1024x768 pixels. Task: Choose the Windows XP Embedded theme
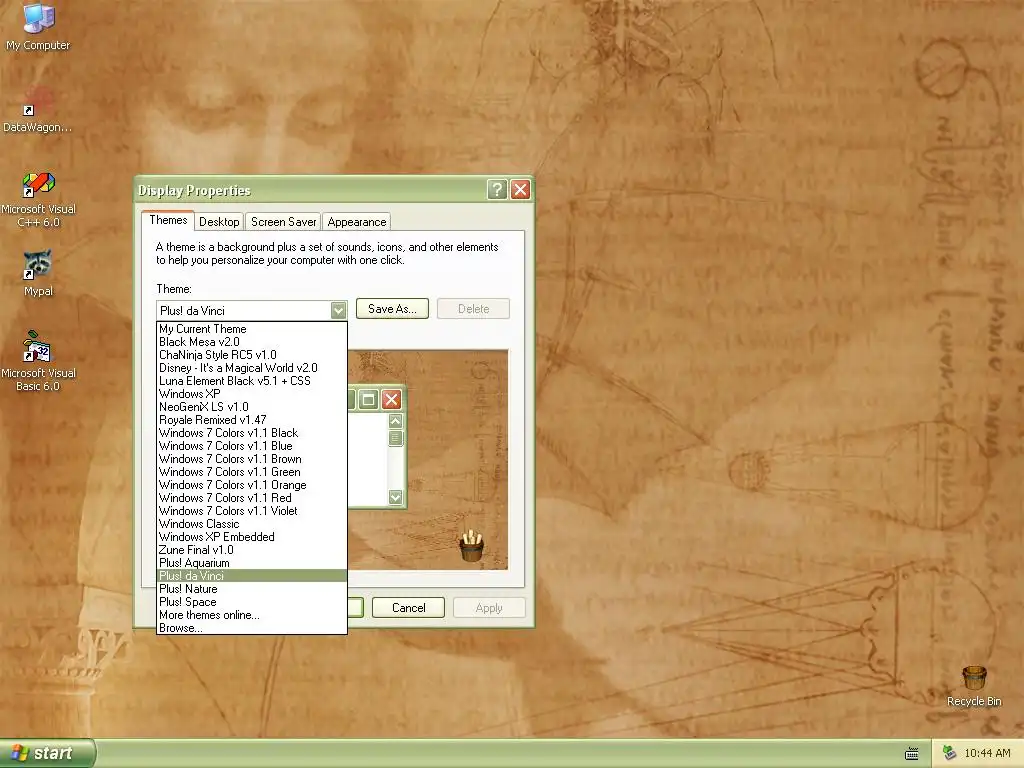coord(252,537)
